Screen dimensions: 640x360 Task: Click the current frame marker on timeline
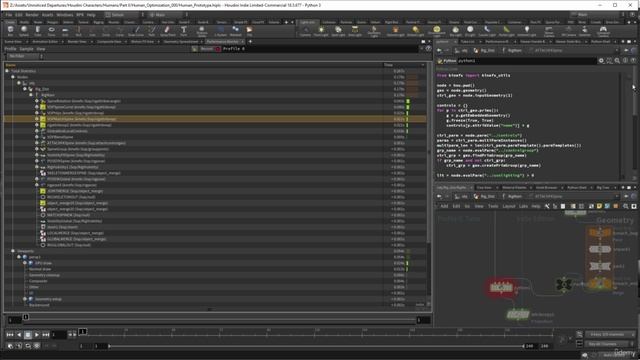click(x=83, y=331)
